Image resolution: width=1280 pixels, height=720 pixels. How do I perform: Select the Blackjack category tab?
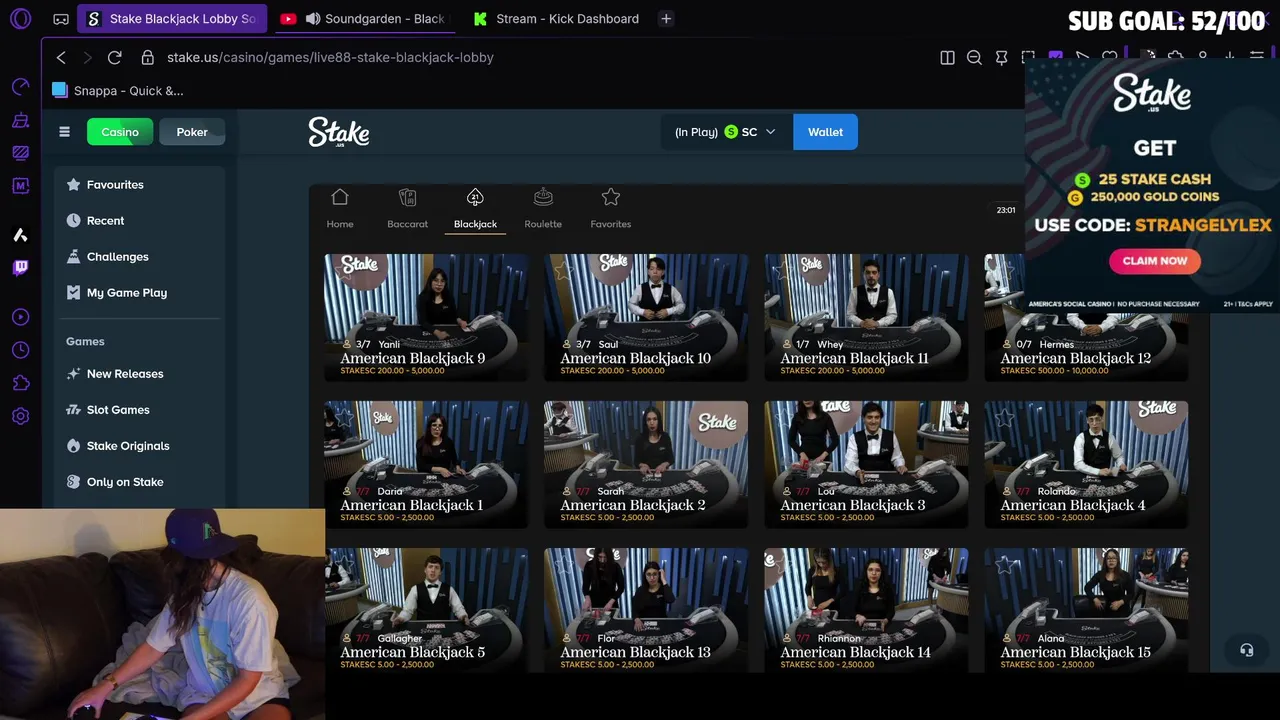click(x=475, y=209)
